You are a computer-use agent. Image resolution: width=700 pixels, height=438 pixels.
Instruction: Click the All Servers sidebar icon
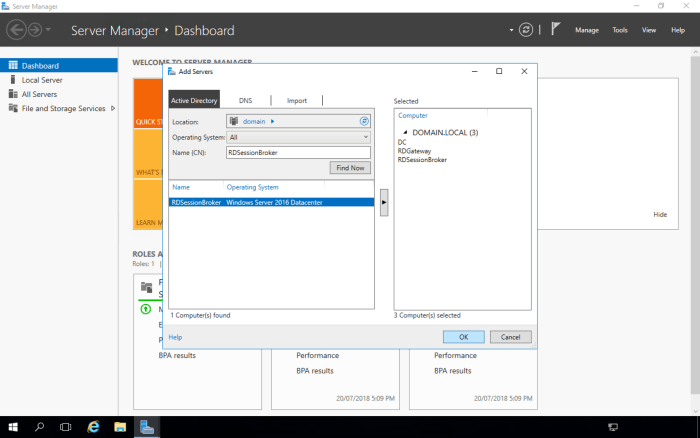pos(13,94)
